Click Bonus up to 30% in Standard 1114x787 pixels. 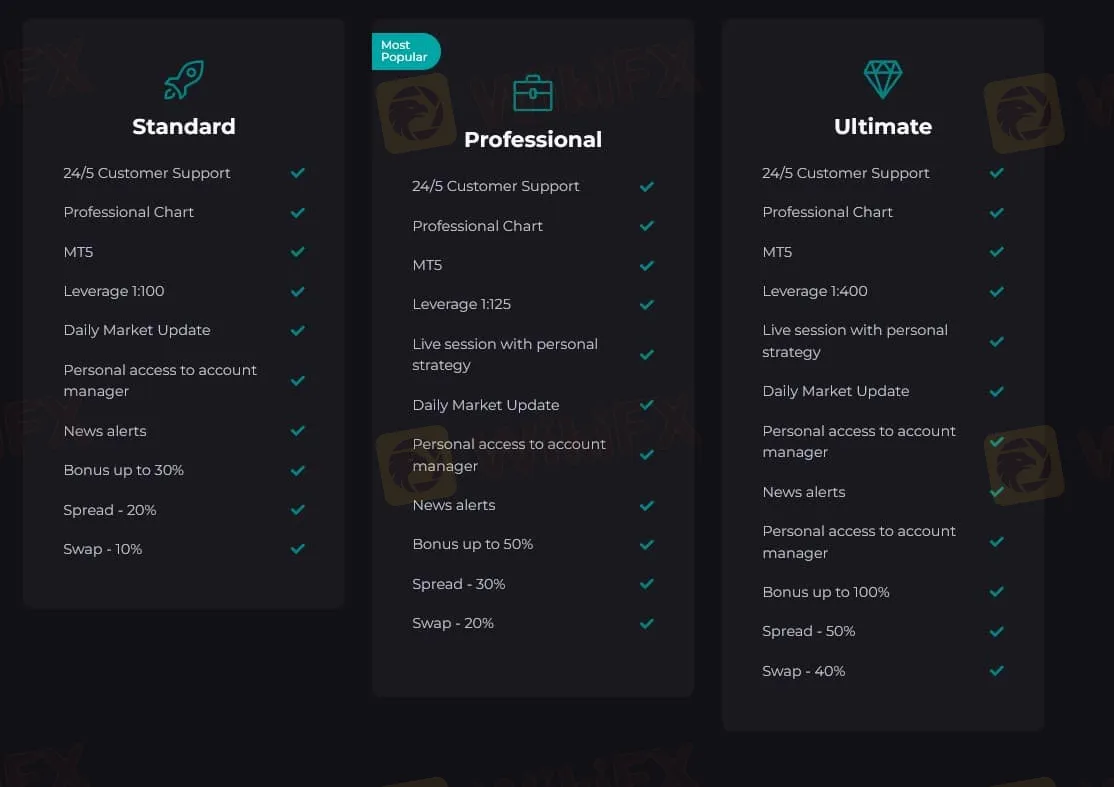click(123, 470)
